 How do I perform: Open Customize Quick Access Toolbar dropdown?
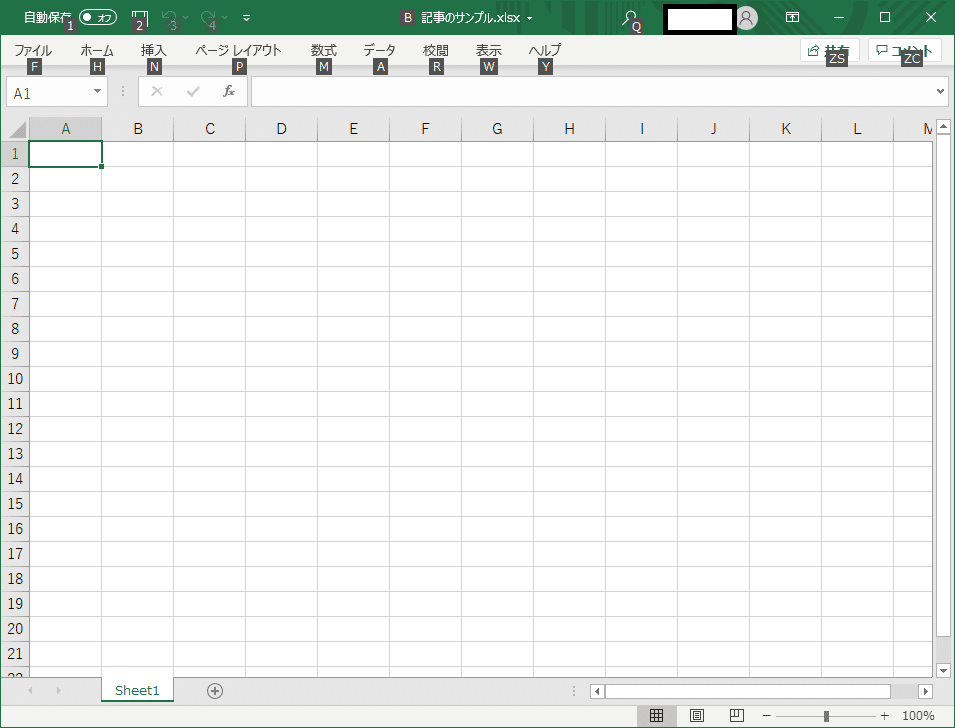[x=246, y=18]
